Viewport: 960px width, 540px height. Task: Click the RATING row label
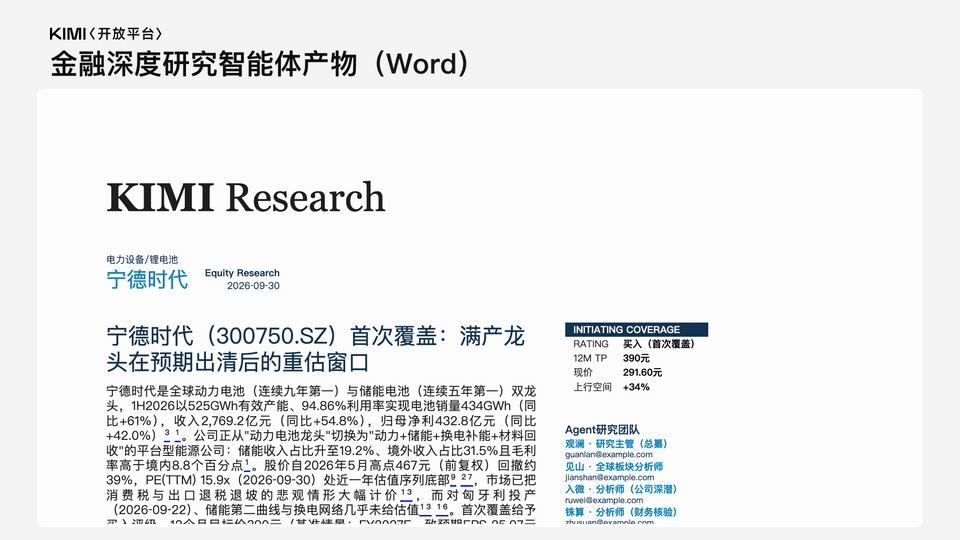[591, 344]
